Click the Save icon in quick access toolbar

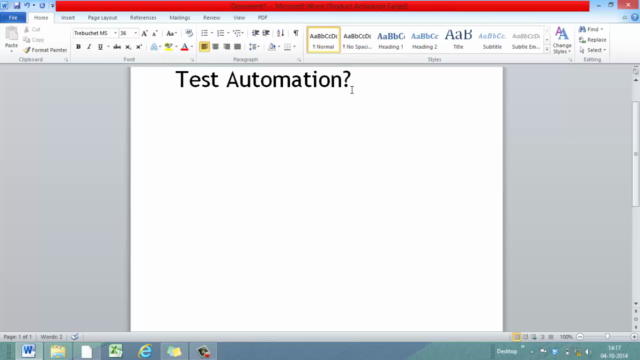(x=17, y=6)
